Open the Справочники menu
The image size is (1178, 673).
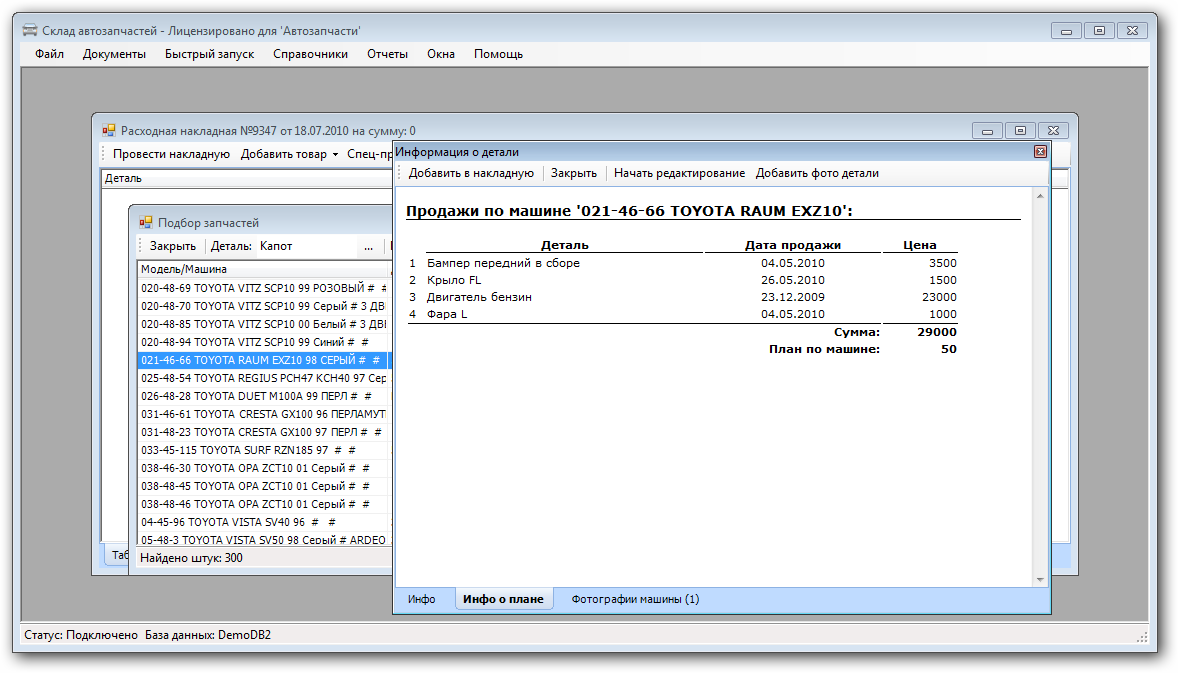[310, 54]
